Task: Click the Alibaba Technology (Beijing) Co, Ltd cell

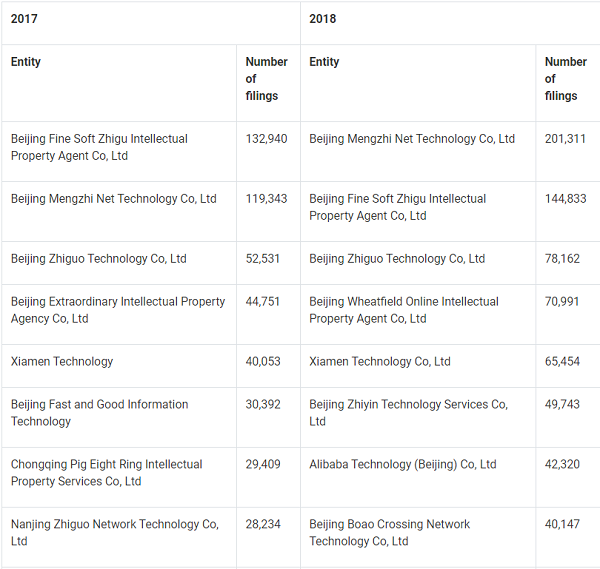Action: pos(403,464)
